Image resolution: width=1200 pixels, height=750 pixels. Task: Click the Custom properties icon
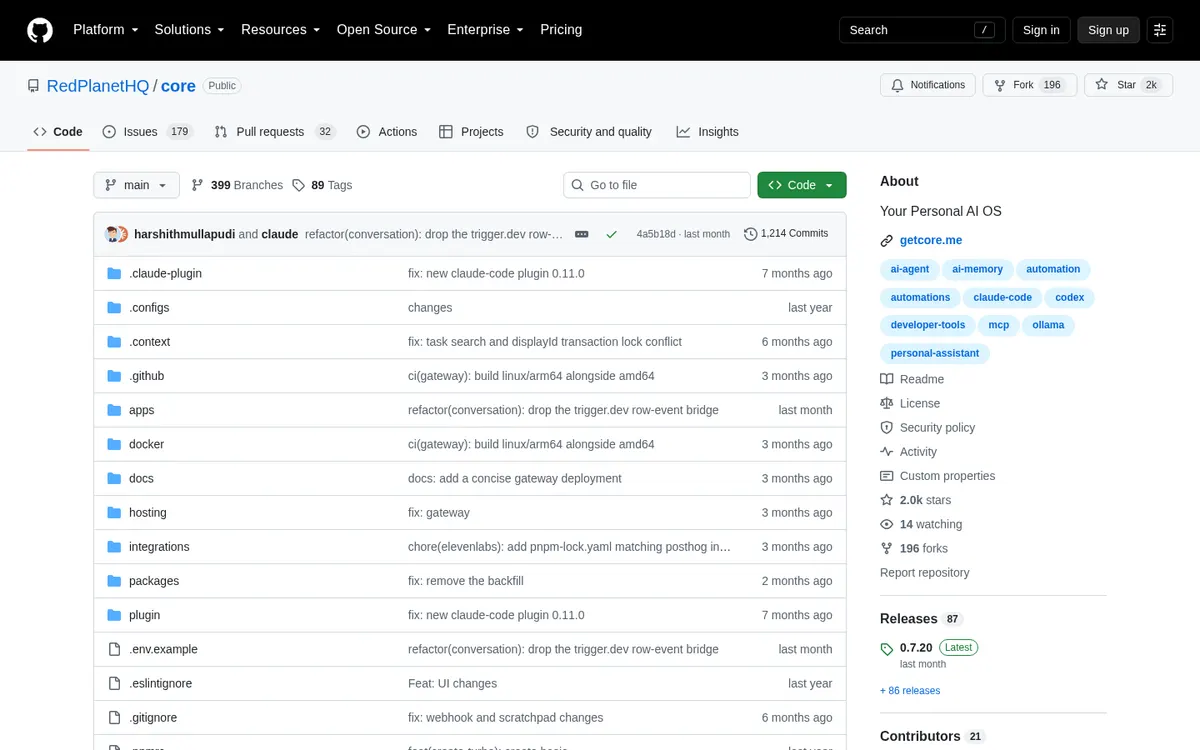click(x=886, y=476)
